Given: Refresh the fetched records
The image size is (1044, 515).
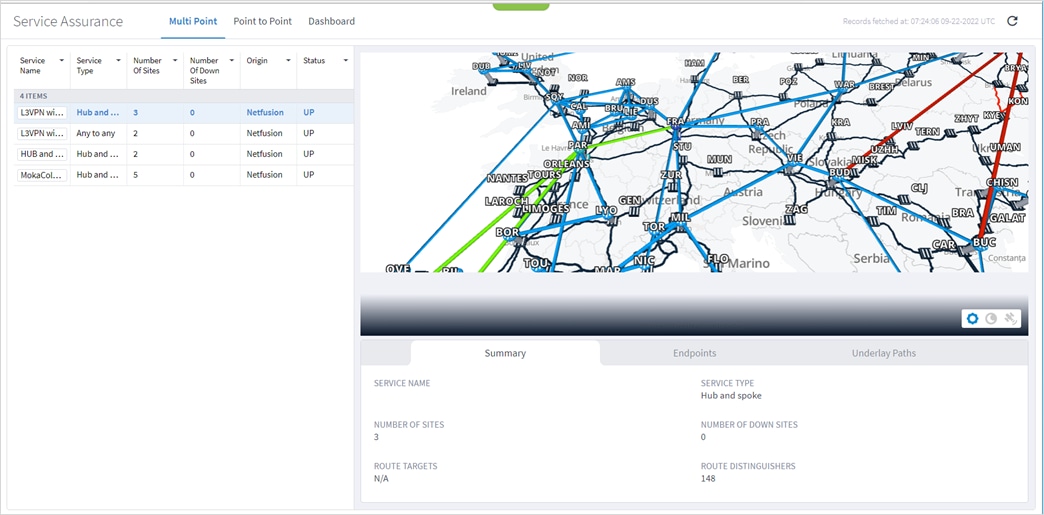Looking at the screenshot, I should [x=1012, y=21].
